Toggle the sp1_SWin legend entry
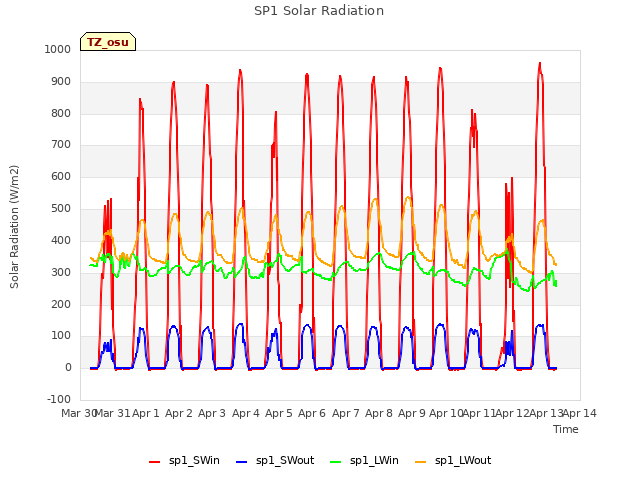 184,461
